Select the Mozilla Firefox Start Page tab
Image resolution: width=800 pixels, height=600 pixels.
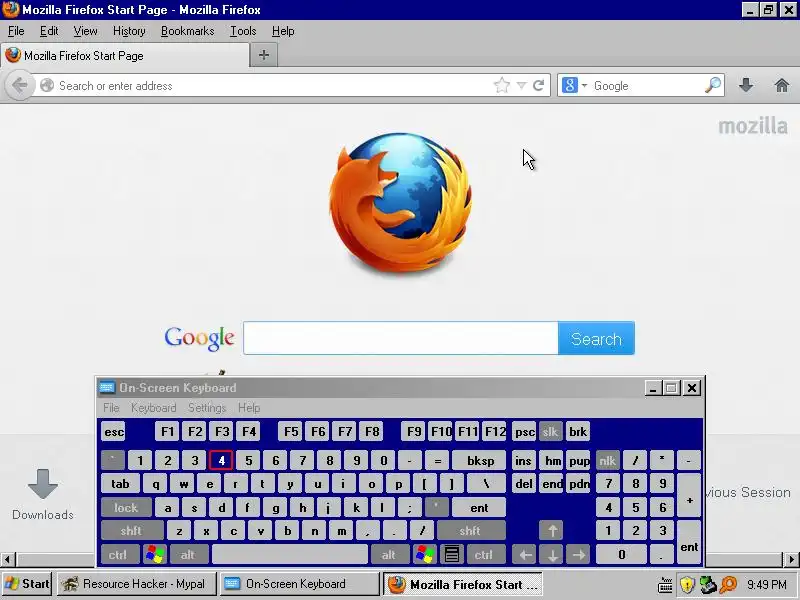coord(125,56)
